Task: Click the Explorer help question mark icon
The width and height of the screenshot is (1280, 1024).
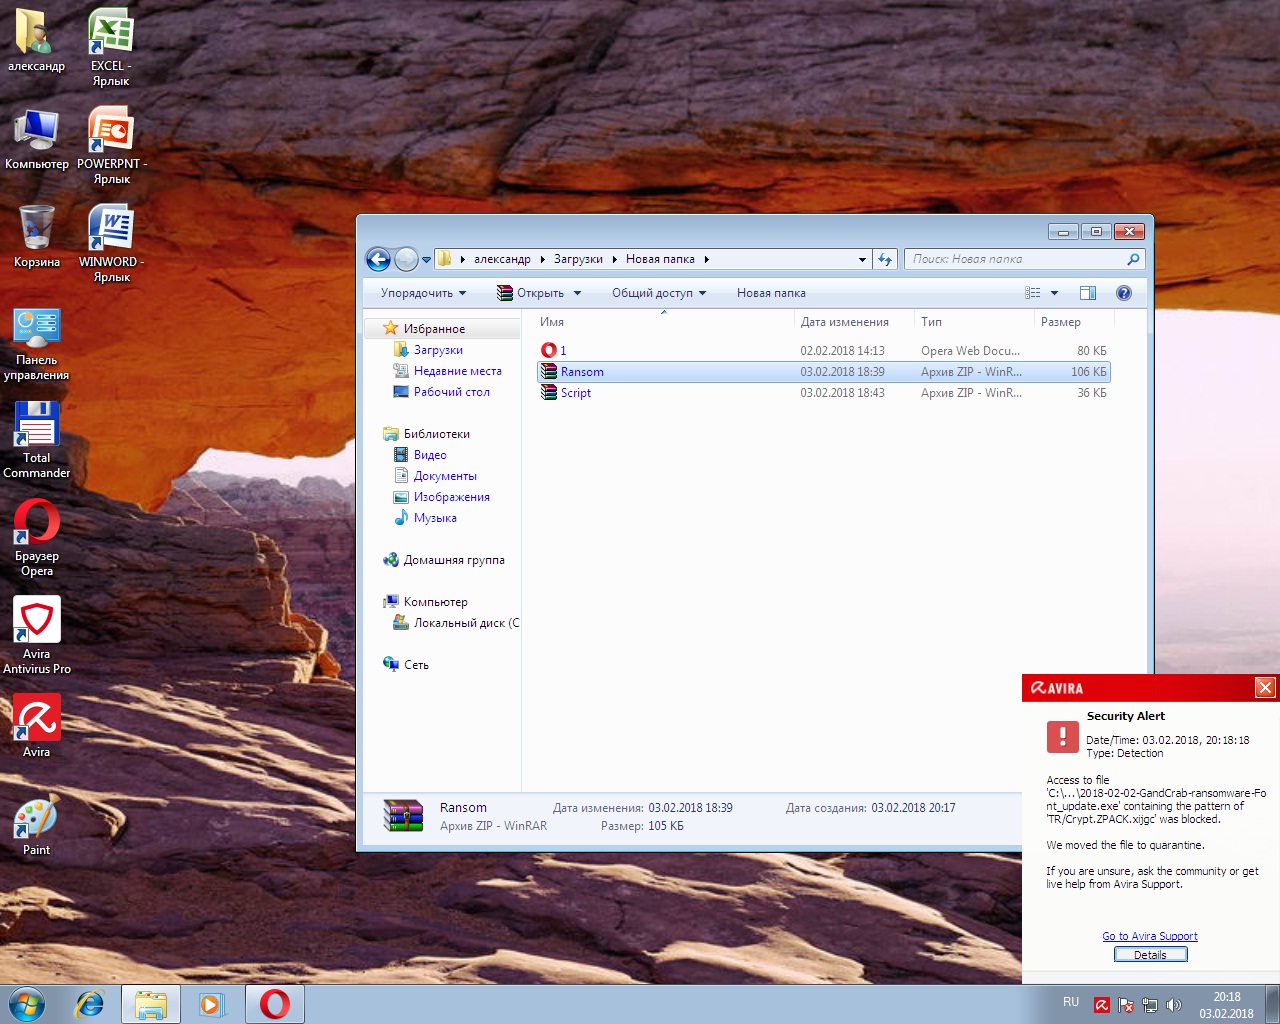Action: point(1123,293)
